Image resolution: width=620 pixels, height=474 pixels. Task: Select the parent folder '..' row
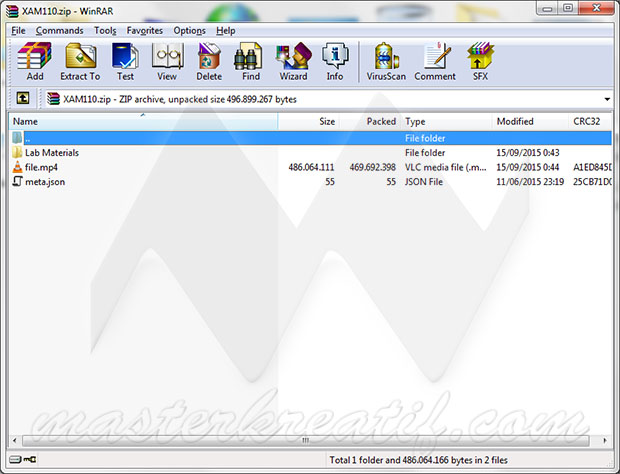click(311, 138)
